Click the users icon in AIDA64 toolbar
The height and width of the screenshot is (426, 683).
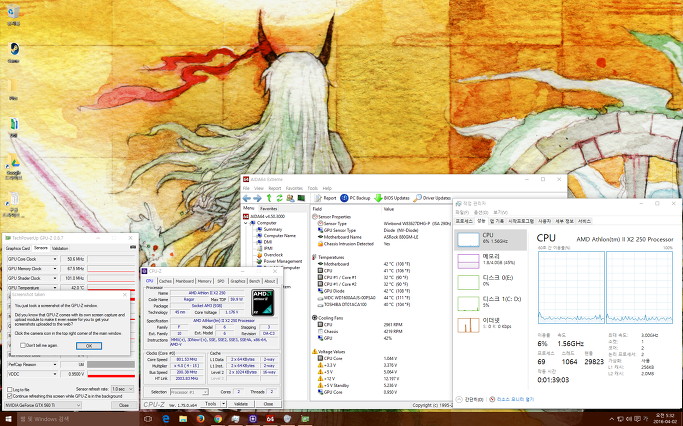coord(290,198)
